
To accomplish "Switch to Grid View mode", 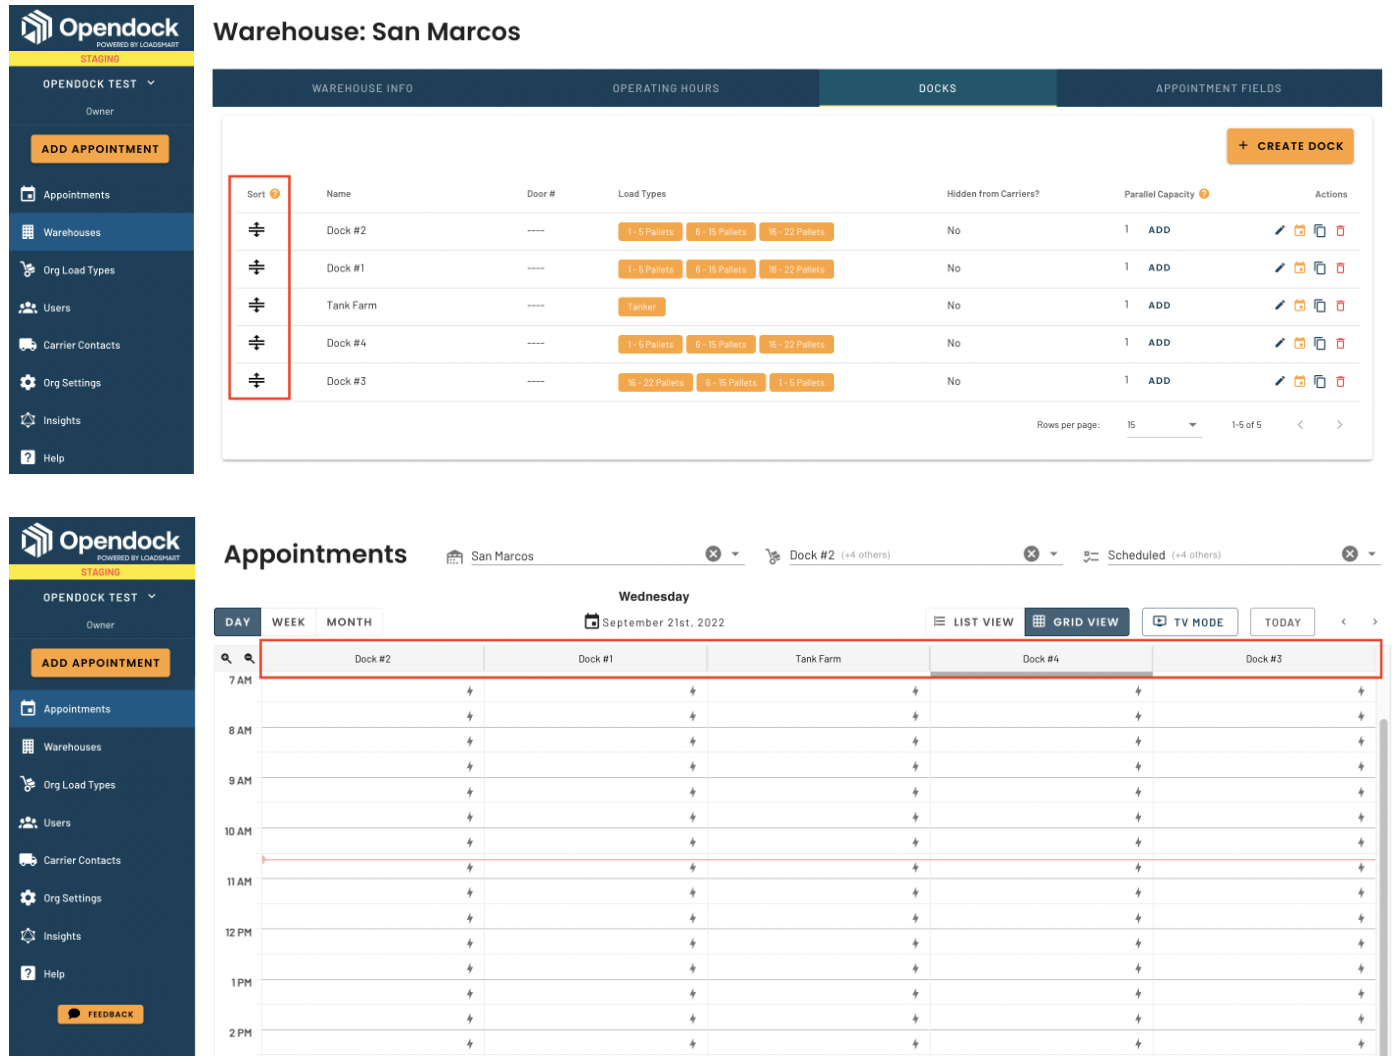I will [1076, 622].
